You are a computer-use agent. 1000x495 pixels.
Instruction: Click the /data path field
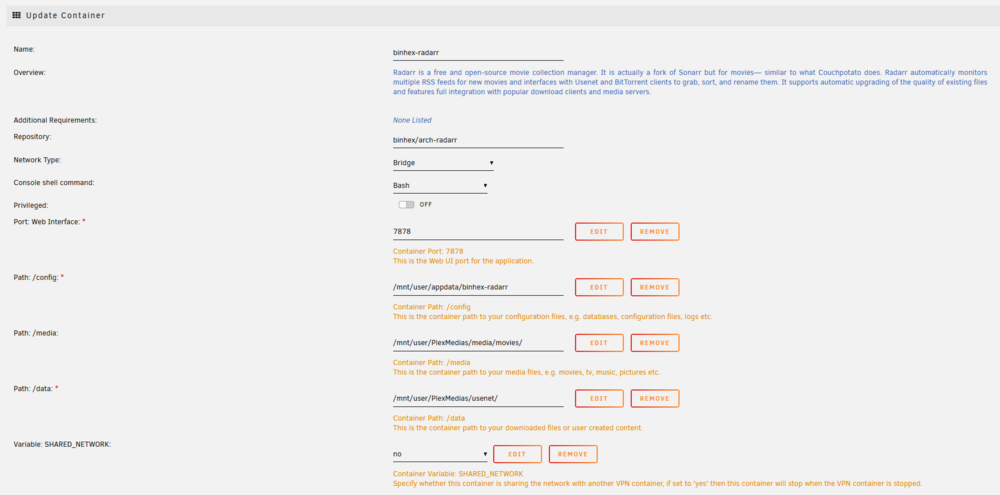coord(478,398)
